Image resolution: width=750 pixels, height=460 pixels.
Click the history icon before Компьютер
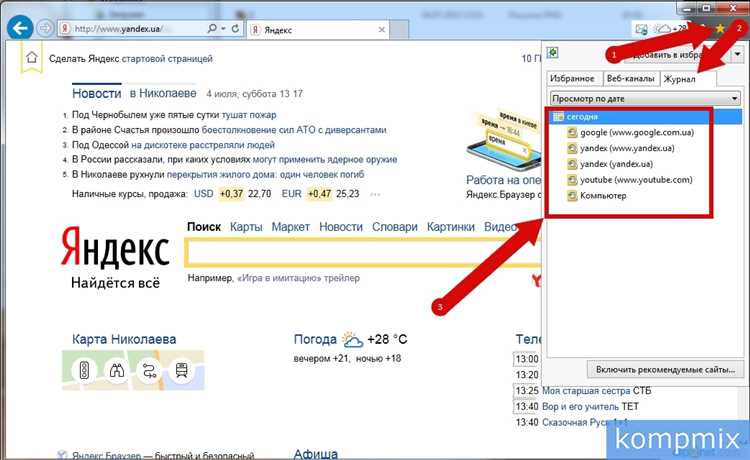tap(572, 196)
